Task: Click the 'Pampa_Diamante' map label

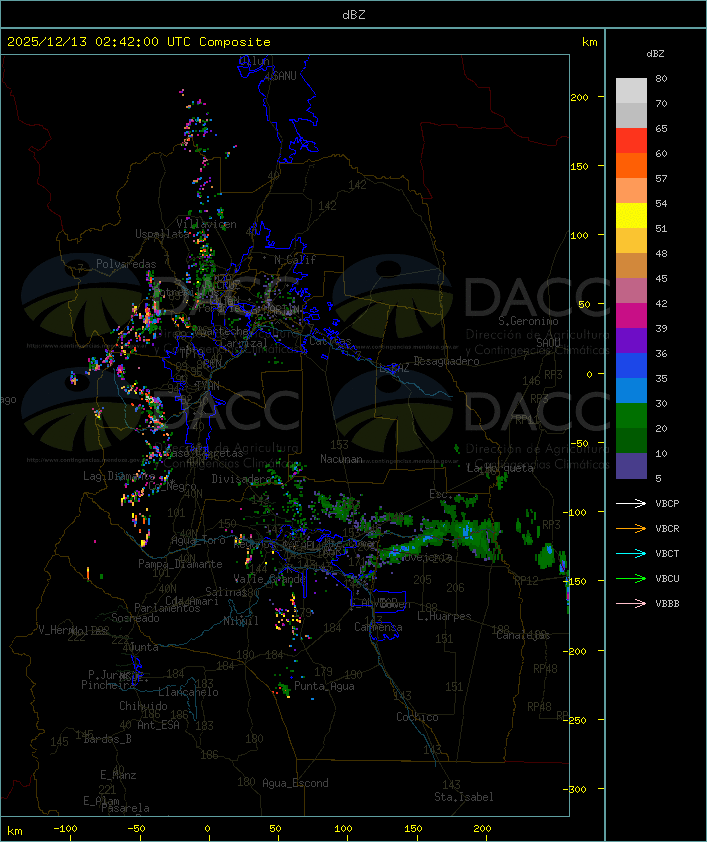Action: click(180, 564)
